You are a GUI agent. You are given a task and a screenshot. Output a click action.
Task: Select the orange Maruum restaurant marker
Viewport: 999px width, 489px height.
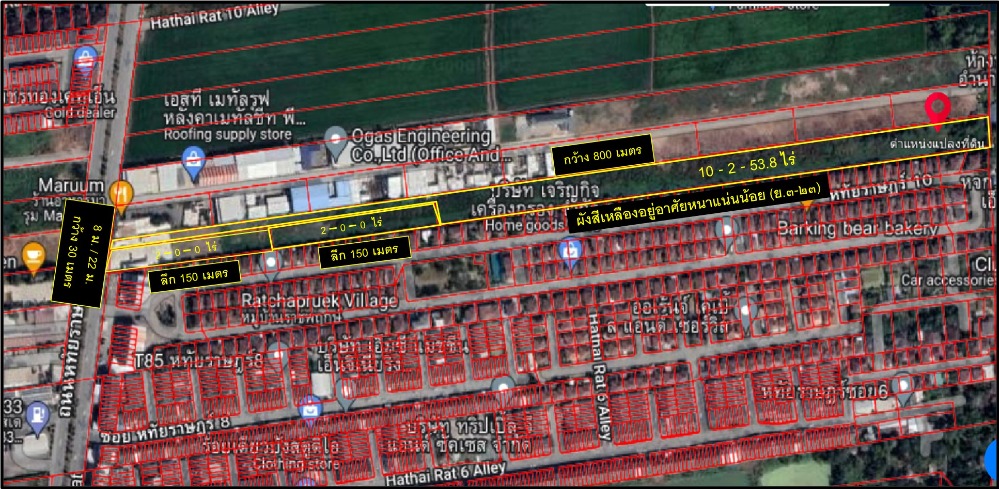(122, 194)
